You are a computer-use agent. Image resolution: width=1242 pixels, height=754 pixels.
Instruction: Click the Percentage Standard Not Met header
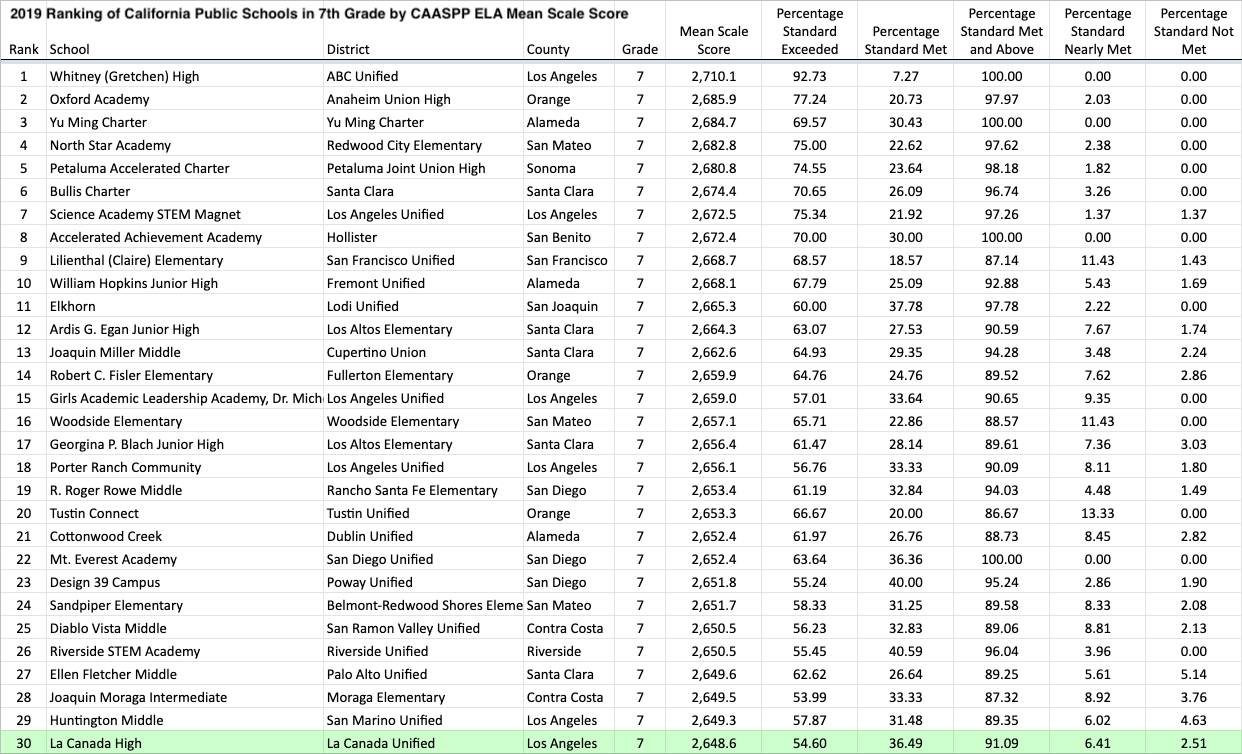(1193, 31)
